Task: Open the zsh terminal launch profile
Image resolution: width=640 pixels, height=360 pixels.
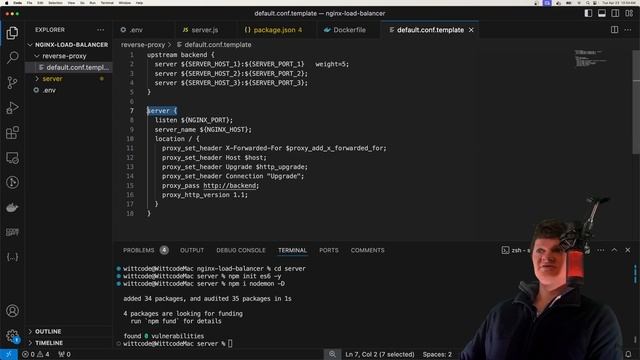Action: pyautogui.click(x=515, y=250)
